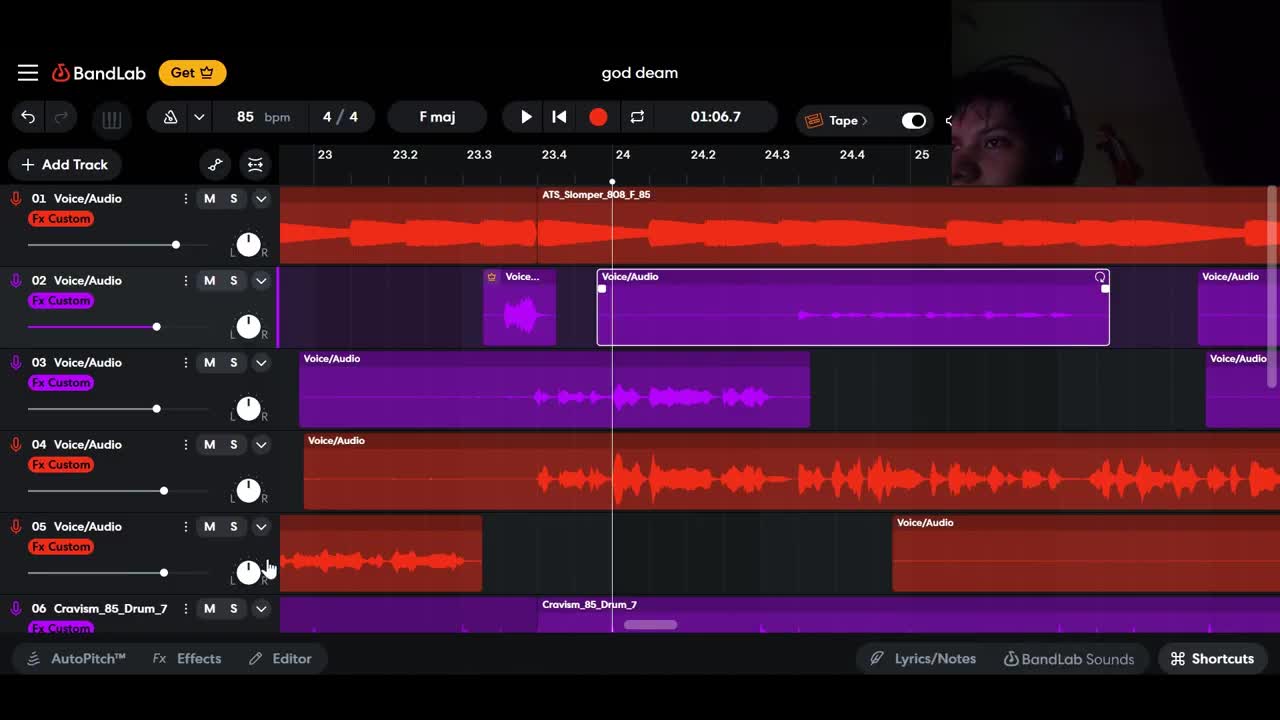Open the Tape mastering preset

click(837, 120)
